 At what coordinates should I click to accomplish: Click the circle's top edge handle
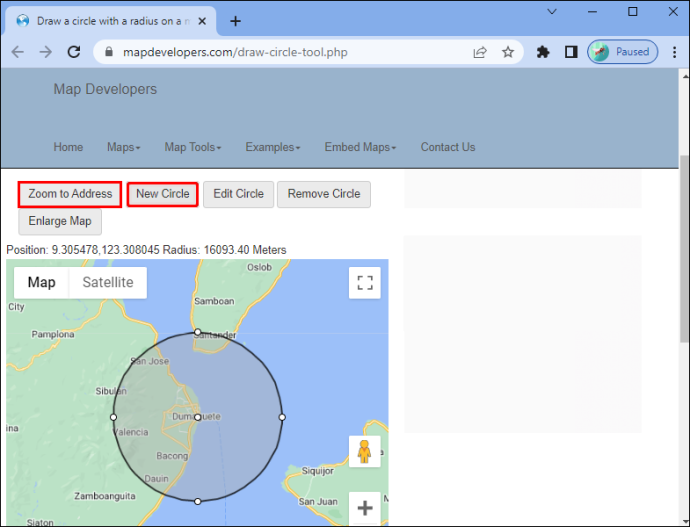coord(198,332)
